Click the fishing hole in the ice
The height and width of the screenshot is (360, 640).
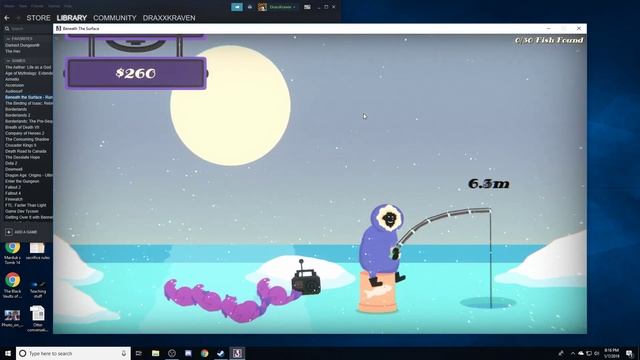click(x=488, y=303)
